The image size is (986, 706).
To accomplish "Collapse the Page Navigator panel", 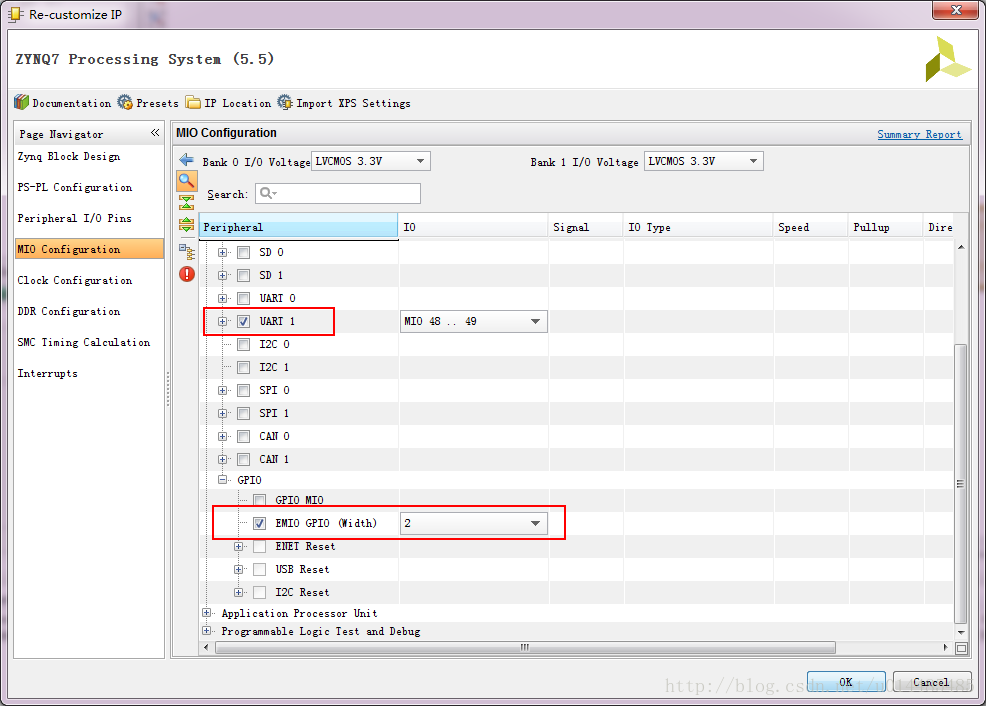I will pyautogui.click(x=155, y=133).
